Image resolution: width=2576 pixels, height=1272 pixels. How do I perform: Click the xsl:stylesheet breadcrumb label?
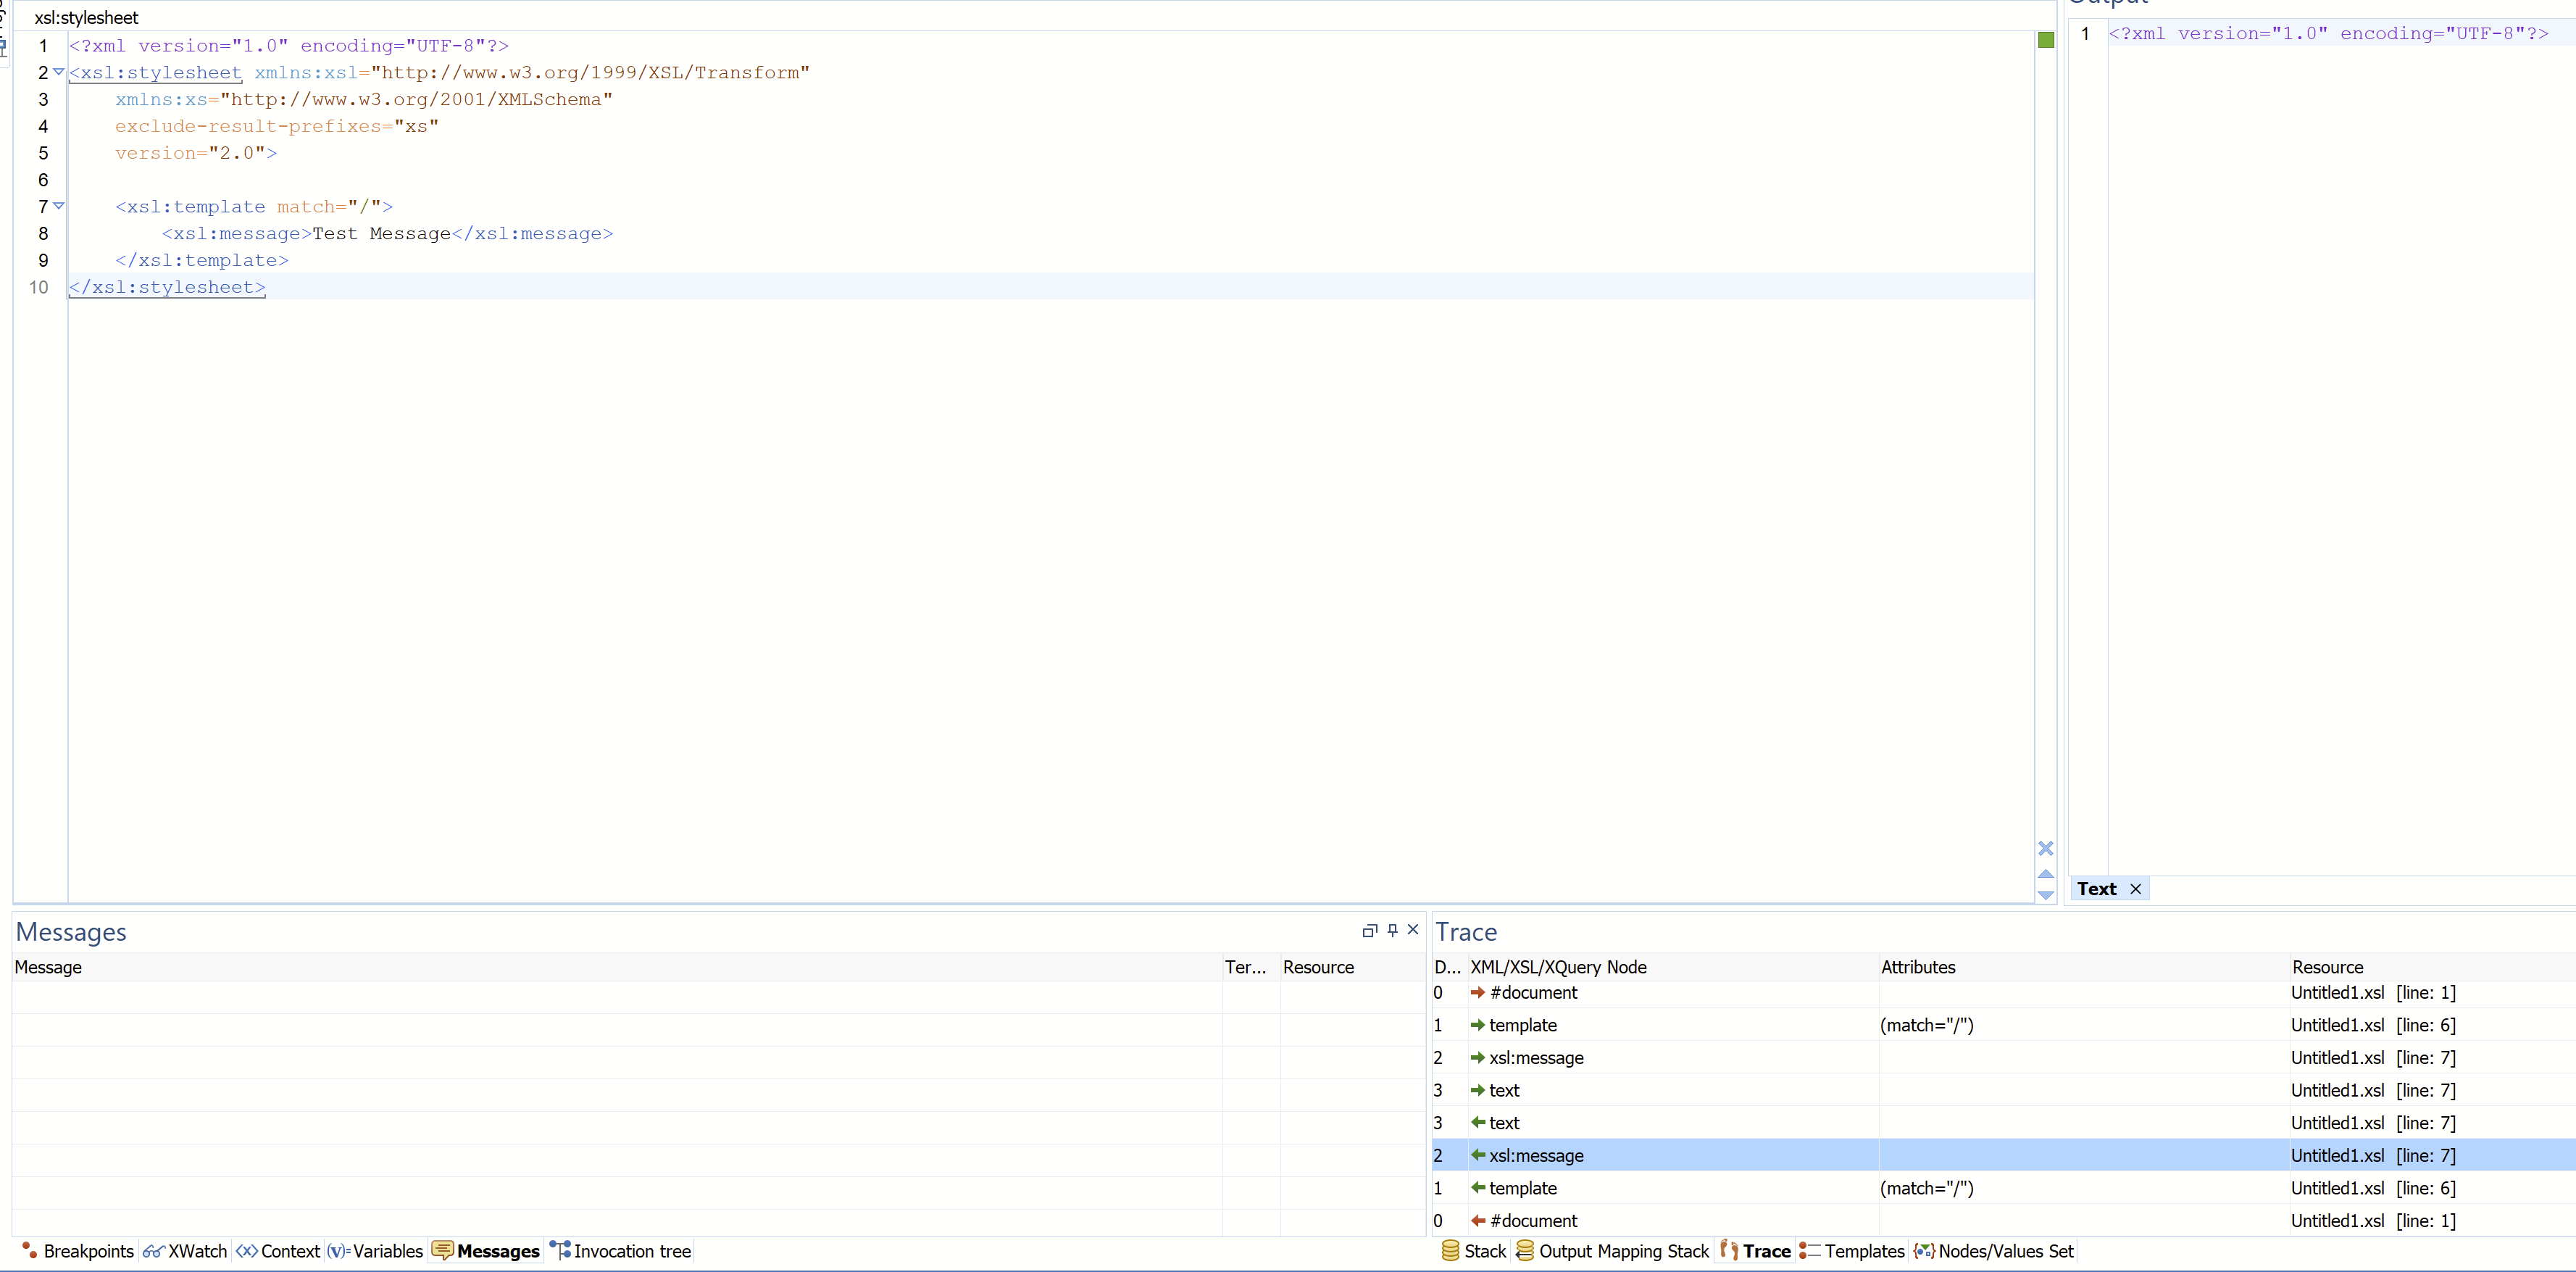coord(86,18)
